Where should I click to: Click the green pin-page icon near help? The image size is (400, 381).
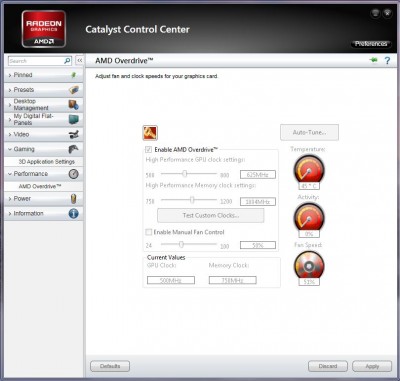(x=374, y=60)
